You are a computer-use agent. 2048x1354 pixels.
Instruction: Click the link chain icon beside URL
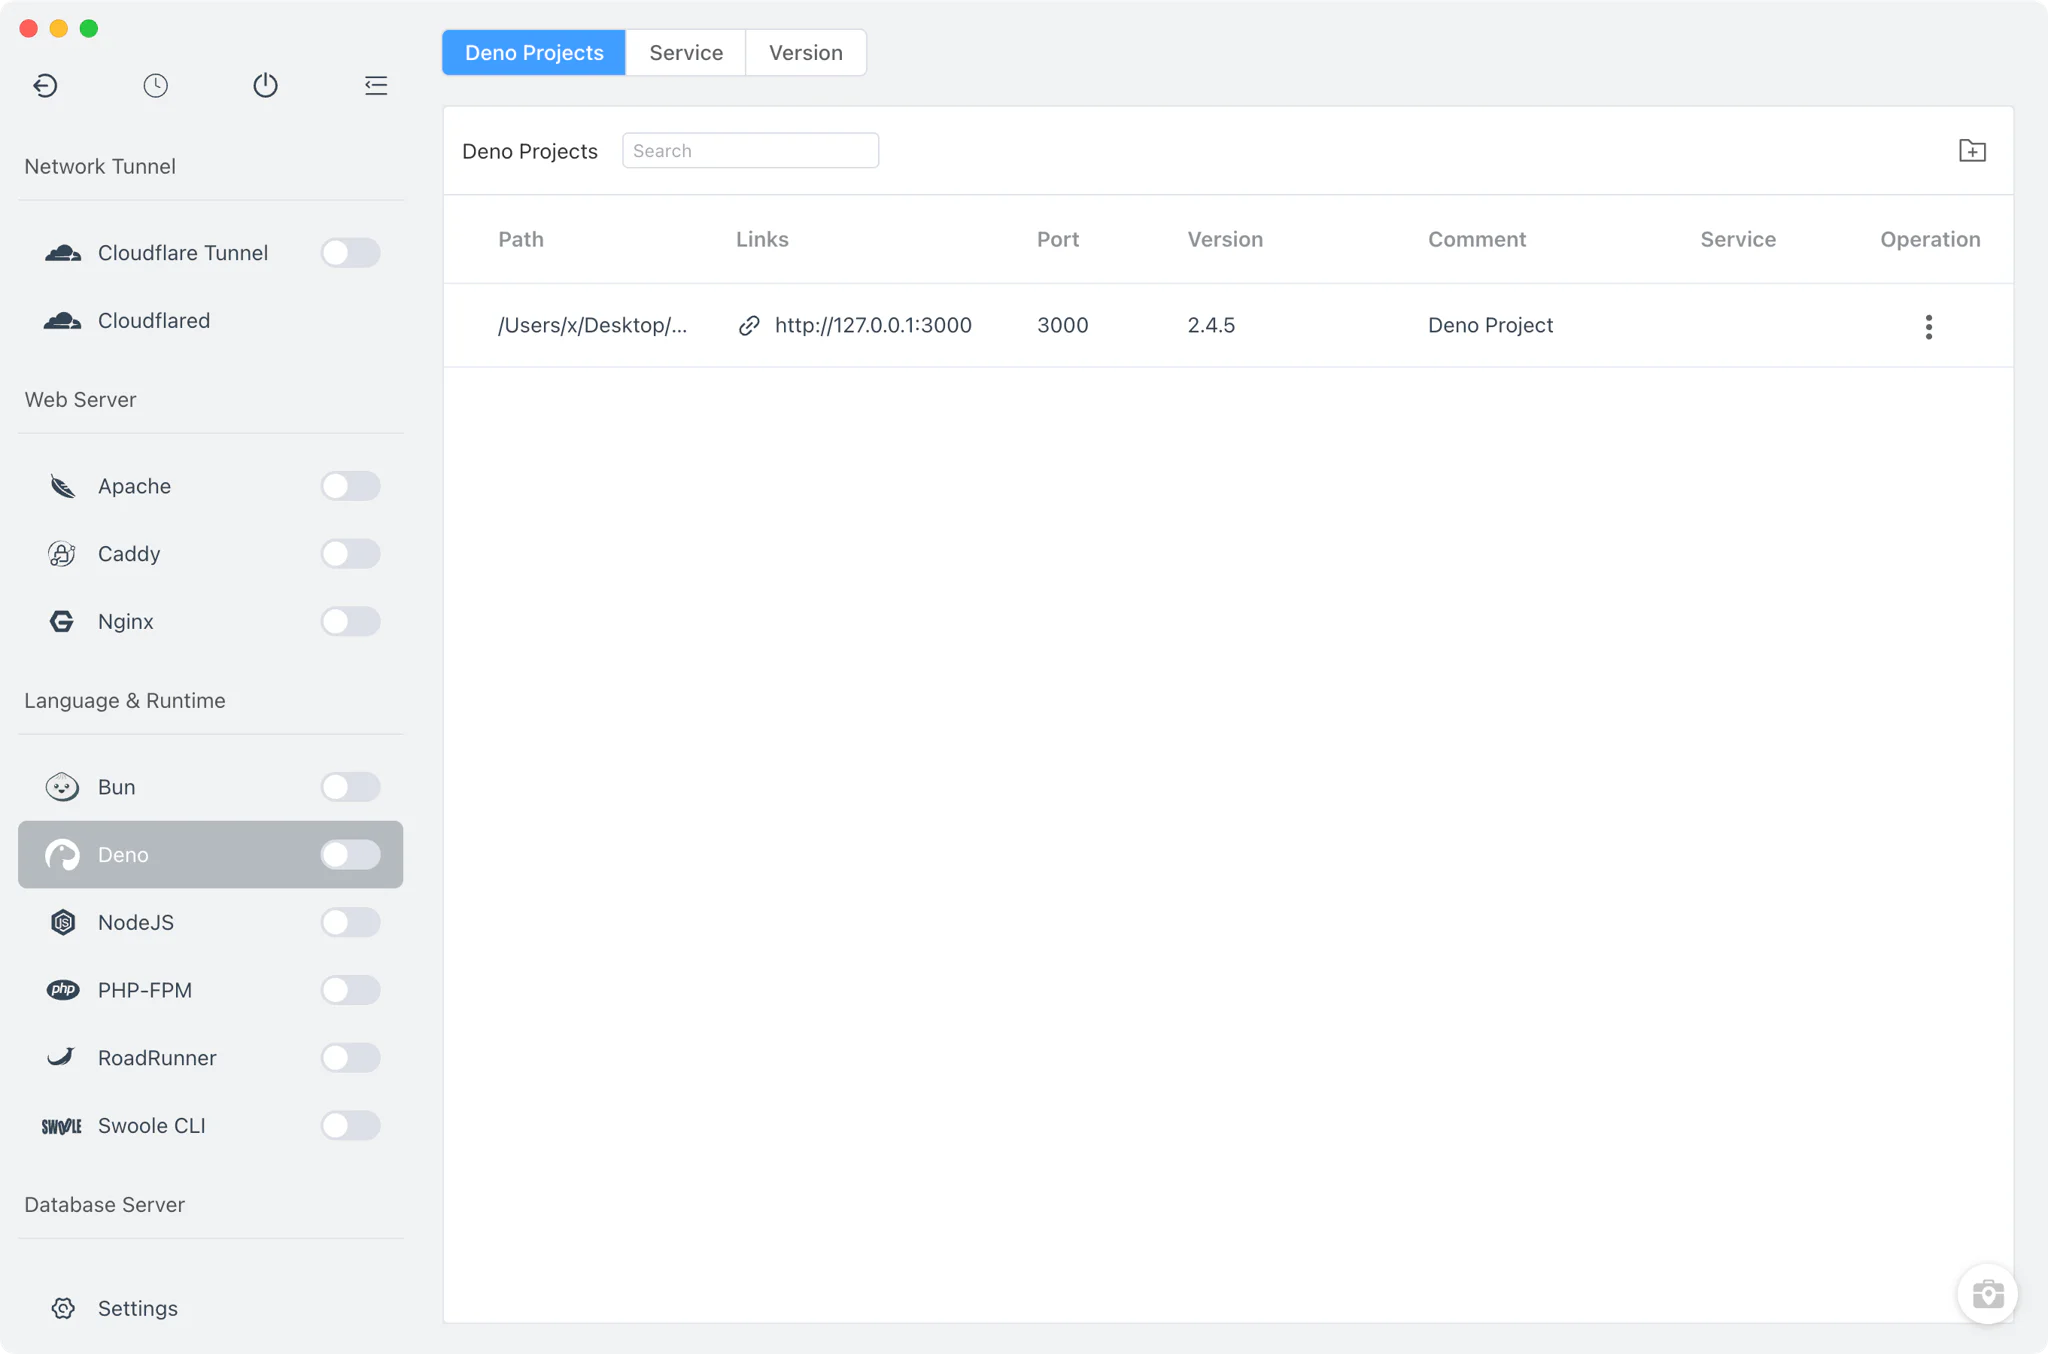coord(749,326)
